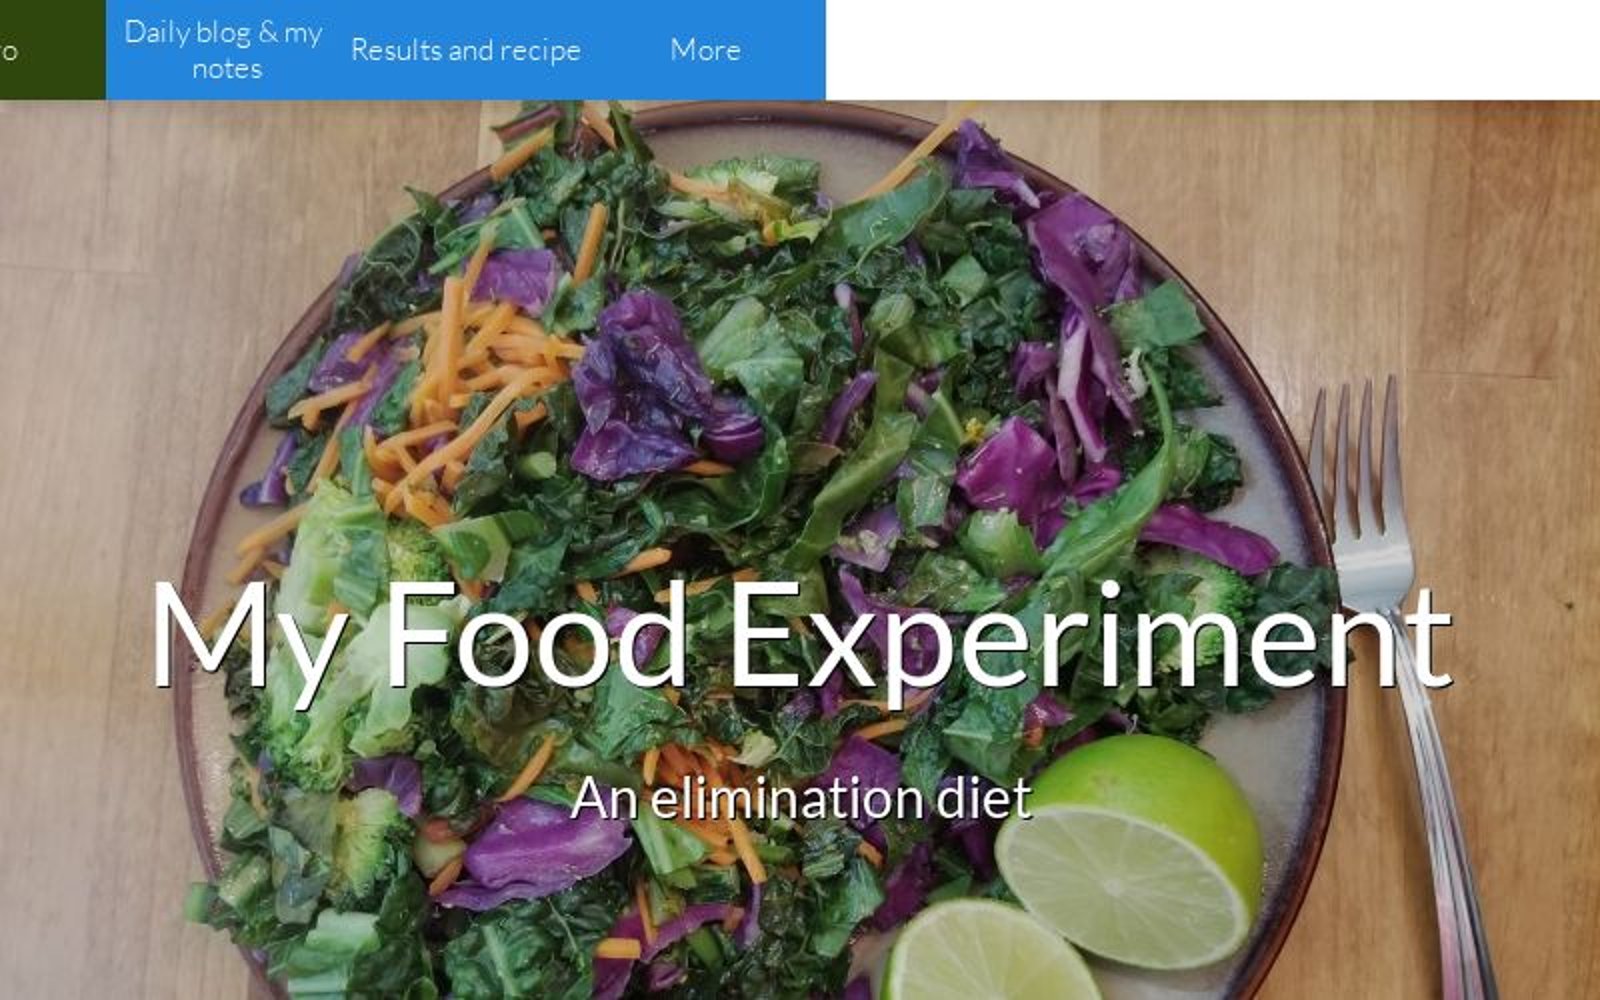Click the An elimination diet subtitle

coord(800,797)
